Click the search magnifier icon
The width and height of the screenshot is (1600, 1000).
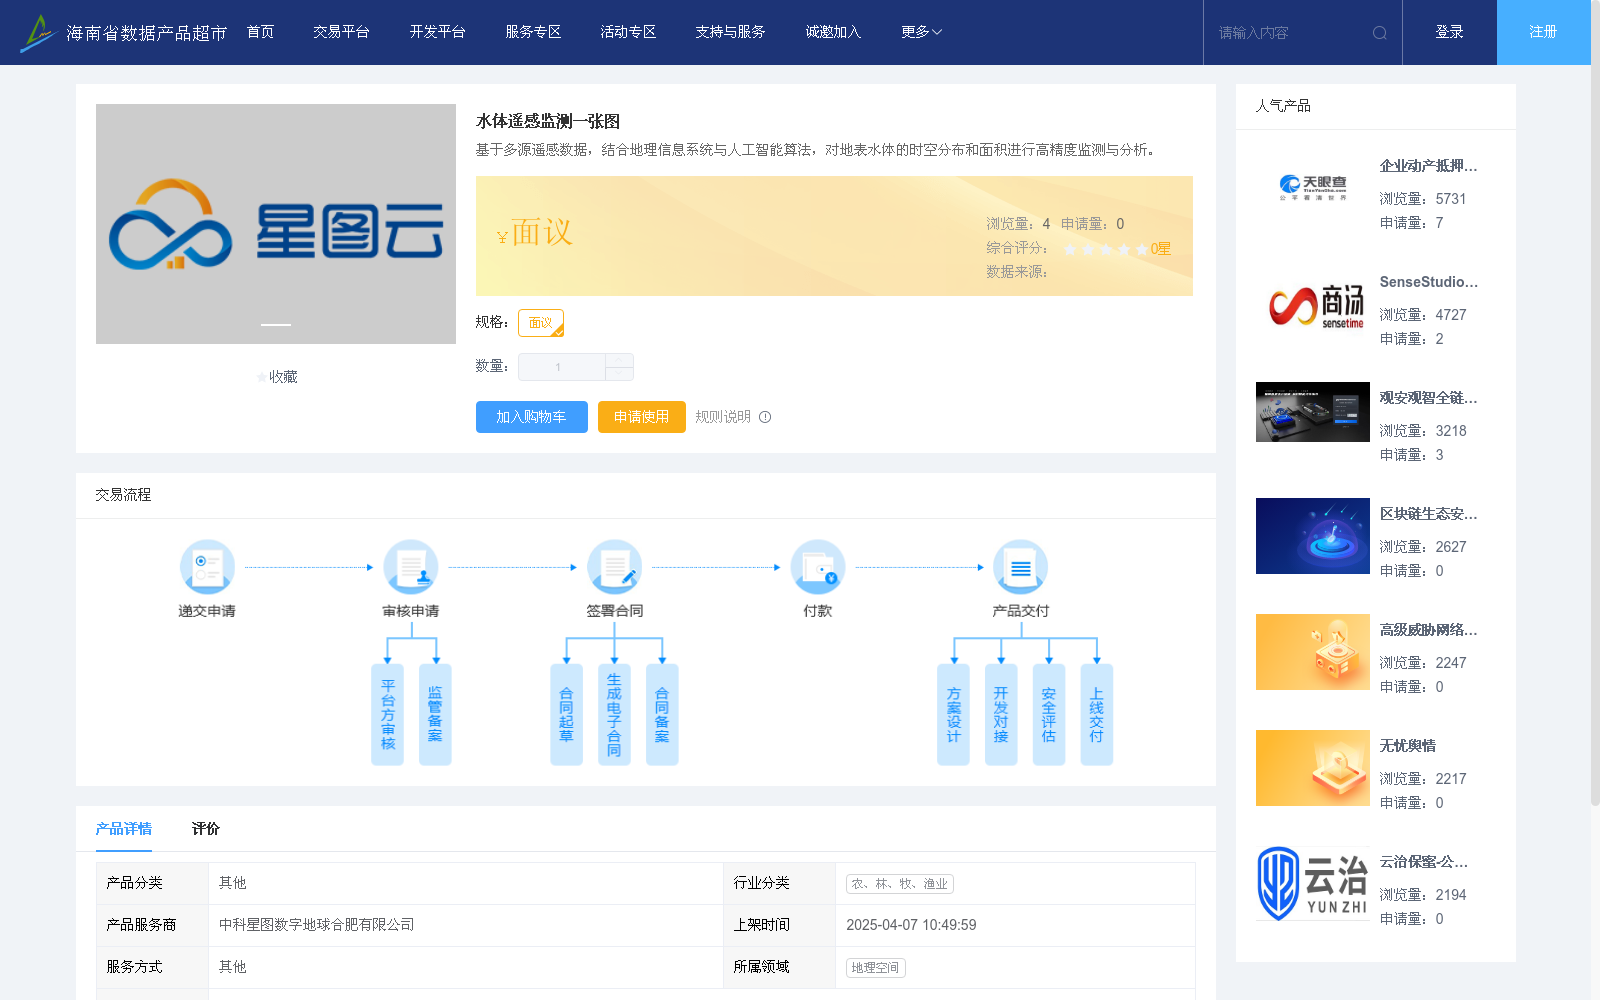tap(1379, 33)
